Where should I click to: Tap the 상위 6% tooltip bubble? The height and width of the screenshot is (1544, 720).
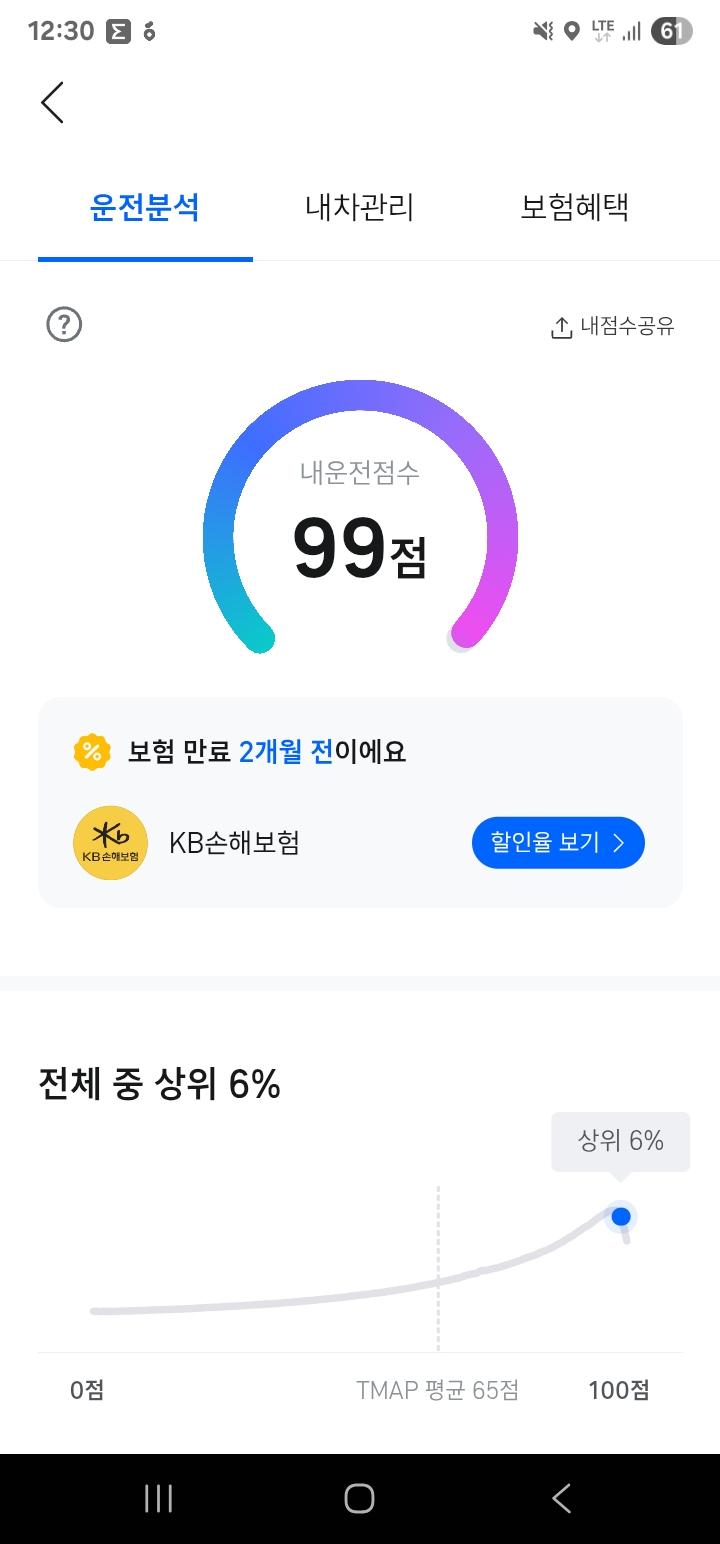click(x=620, y=1141)
